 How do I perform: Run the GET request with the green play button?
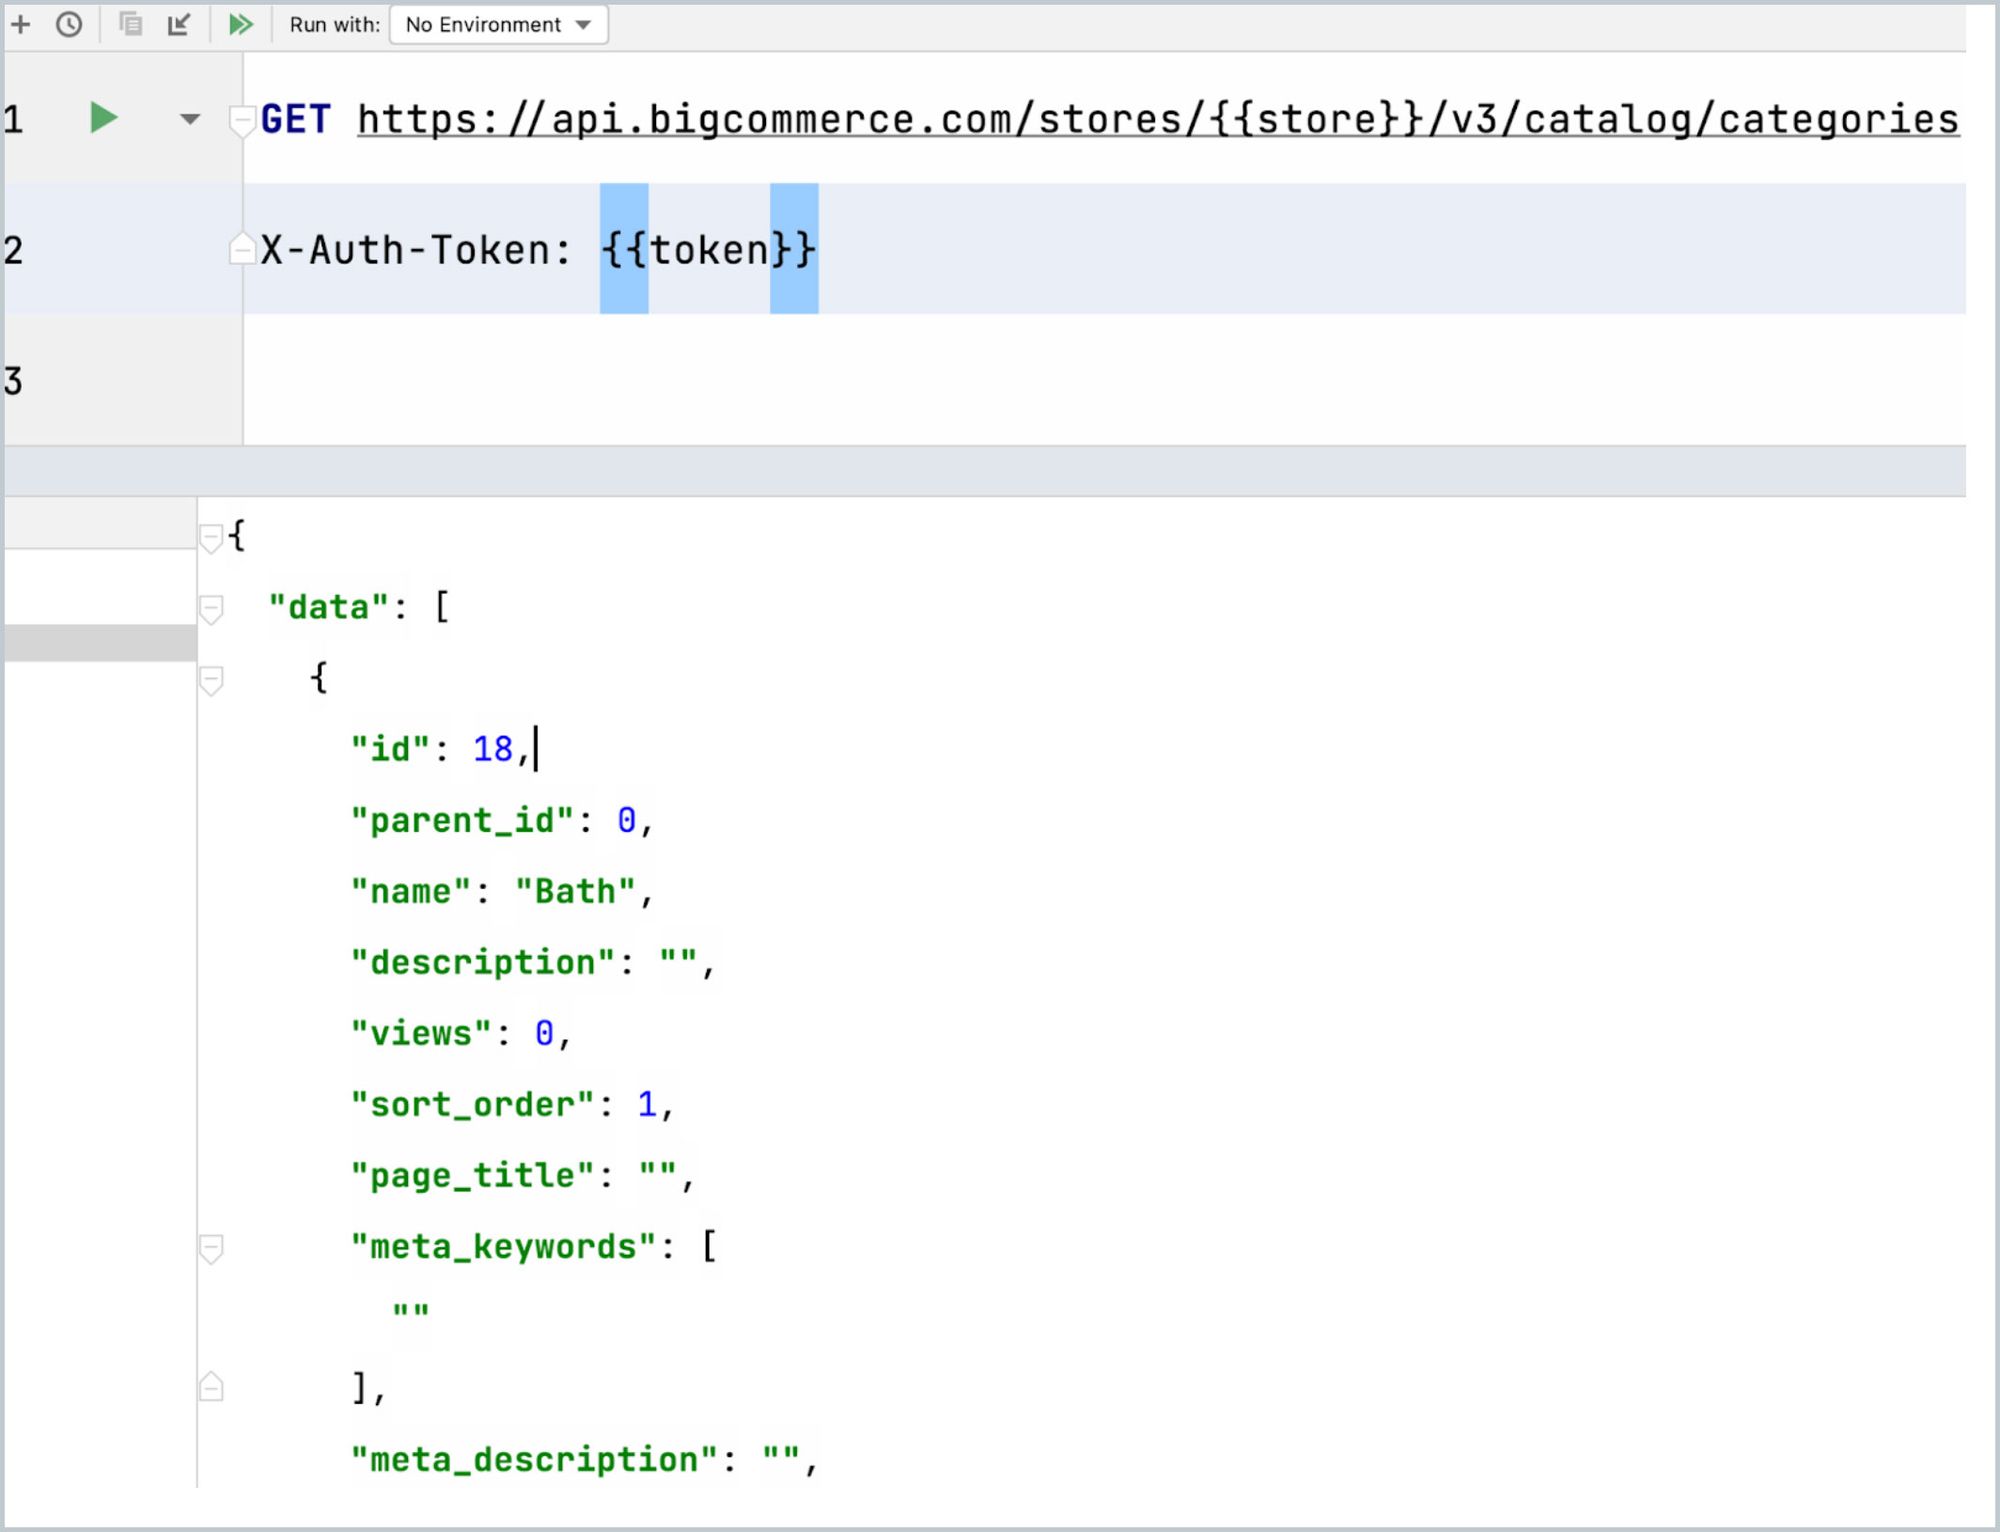[103, 118]
